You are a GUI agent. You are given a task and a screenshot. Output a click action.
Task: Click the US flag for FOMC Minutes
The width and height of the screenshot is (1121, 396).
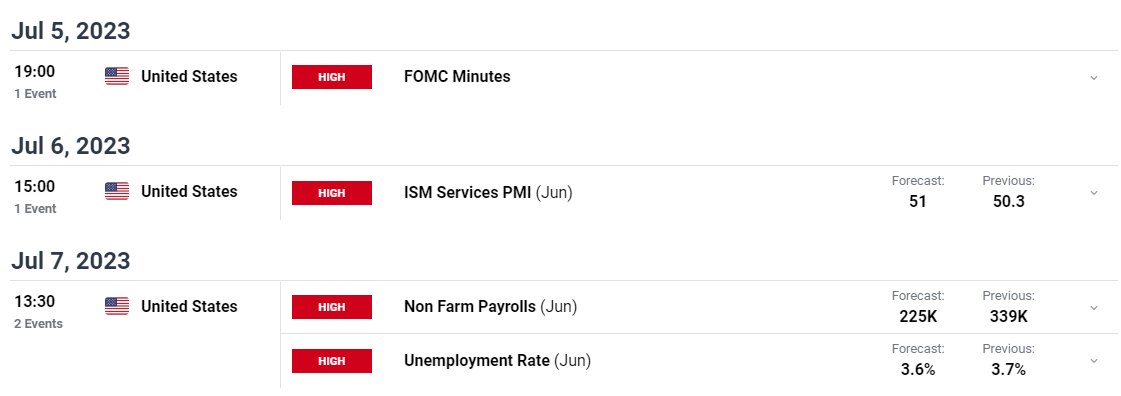(x=117, y=76)
